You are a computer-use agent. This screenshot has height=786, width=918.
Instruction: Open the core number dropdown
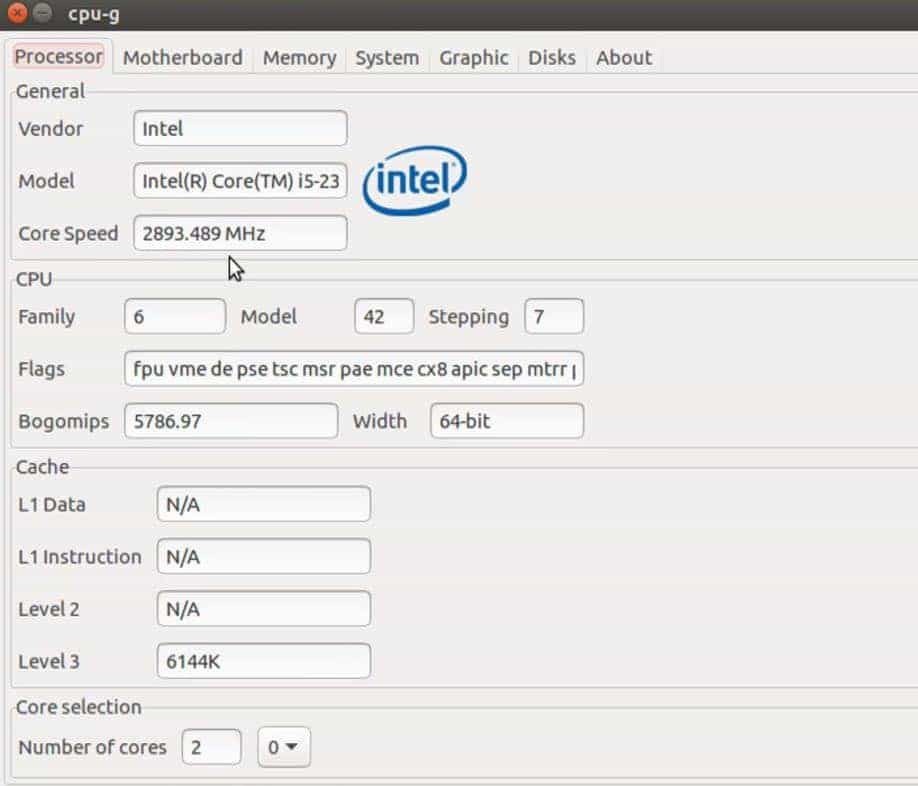[285, 747]
